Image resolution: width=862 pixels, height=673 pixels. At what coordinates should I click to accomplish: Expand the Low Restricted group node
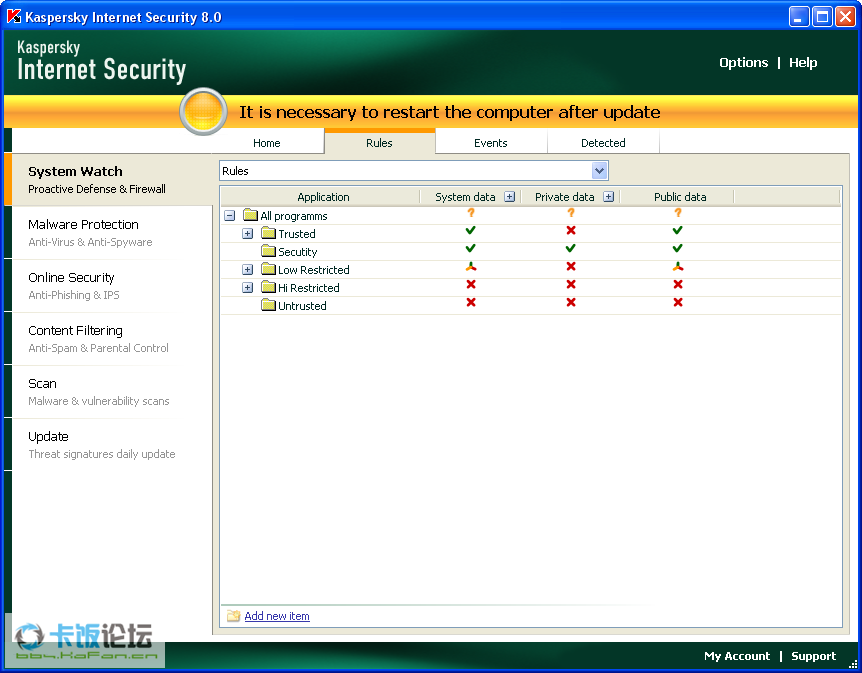pos(247,269)
